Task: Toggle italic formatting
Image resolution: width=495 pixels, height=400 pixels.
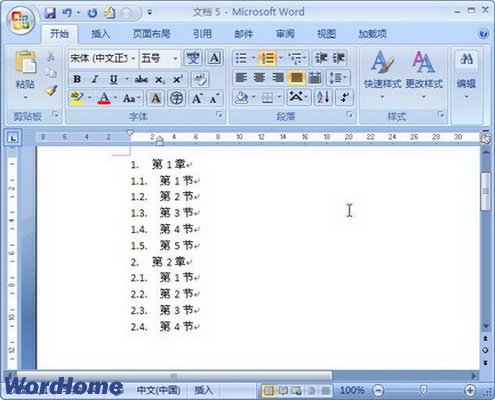Action: point(95,79)
